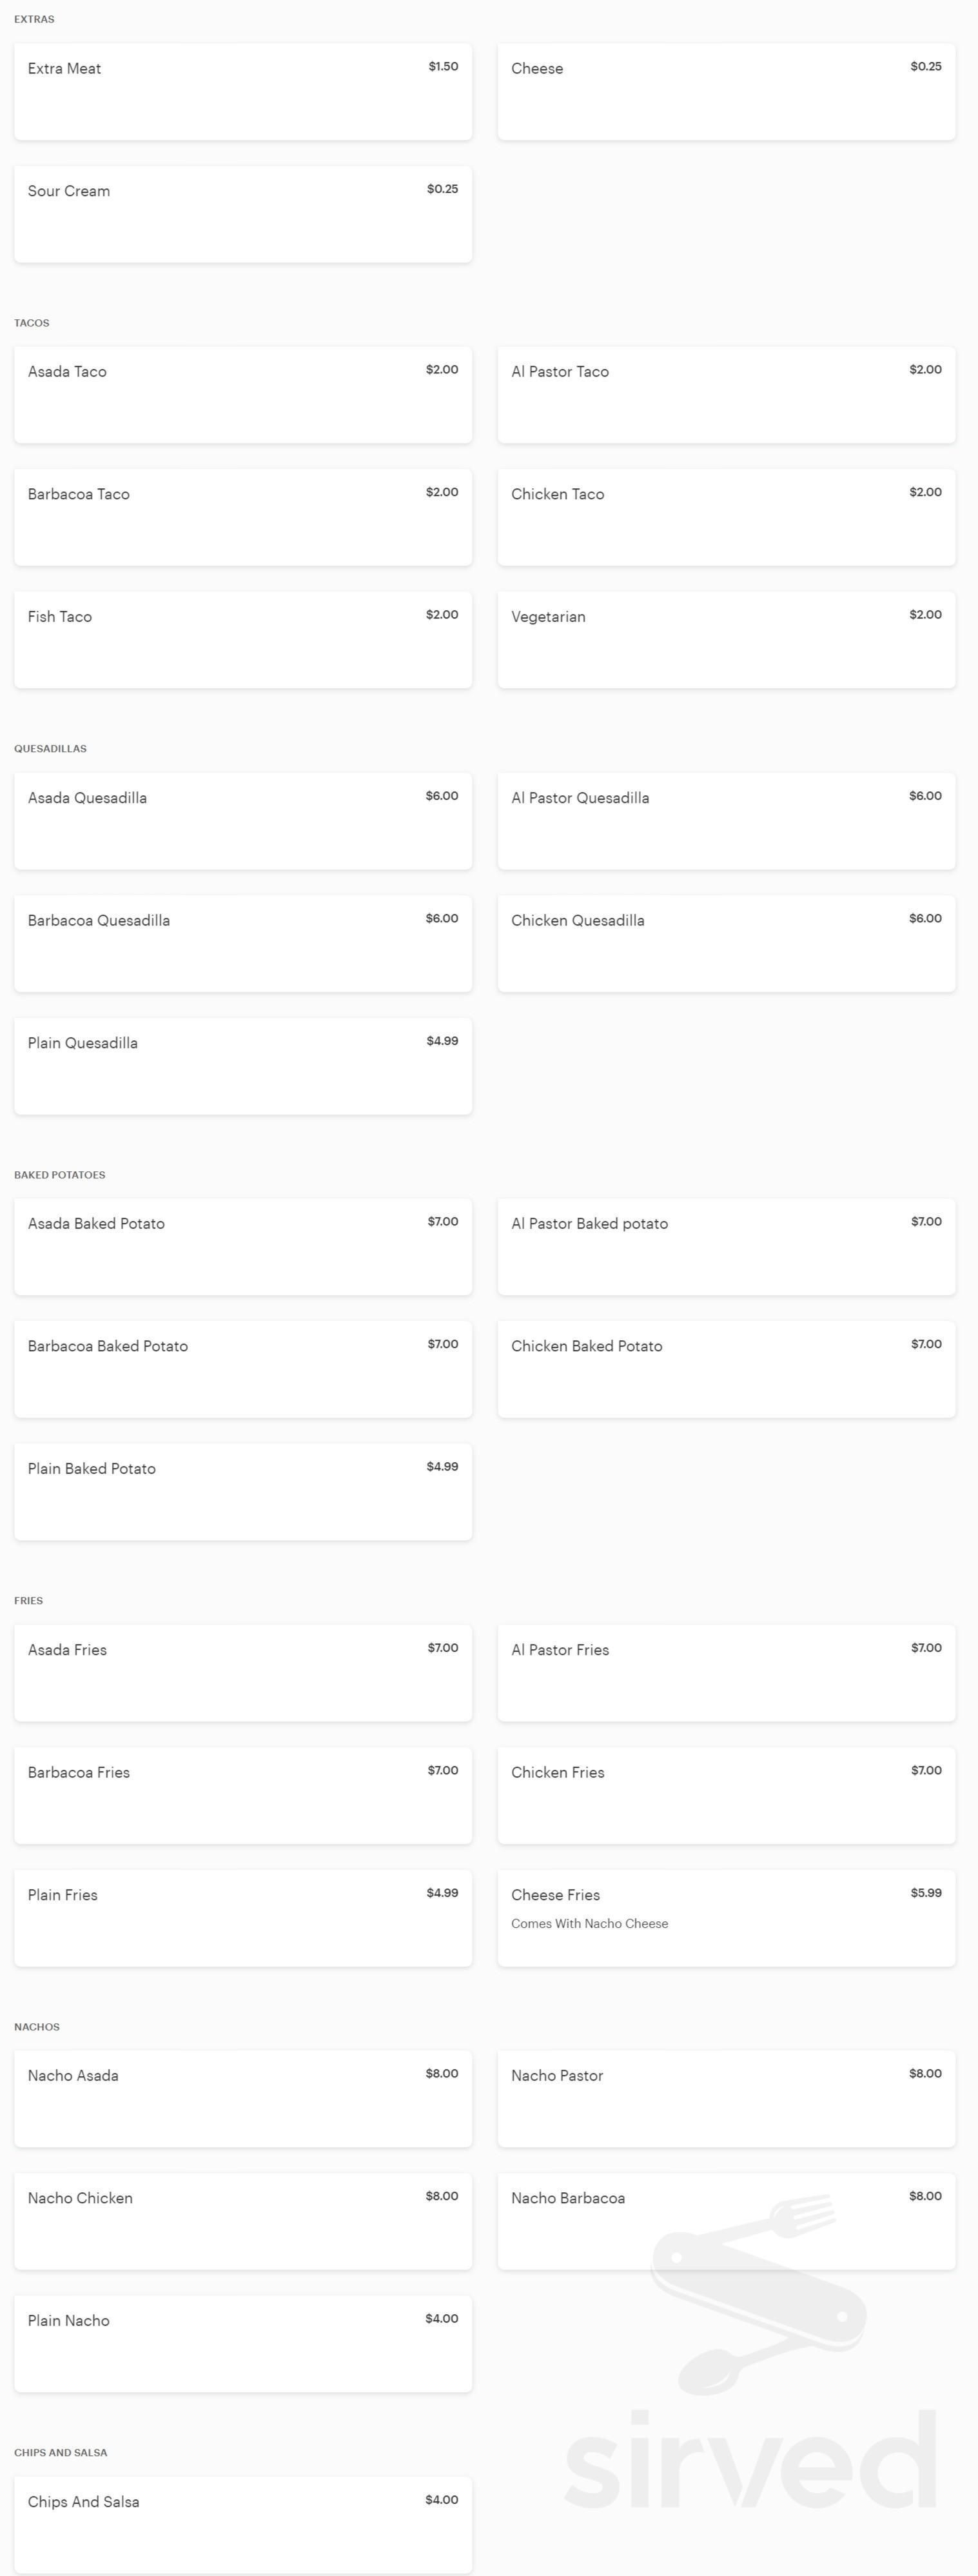
Task: Select Cheese Fries with nacho cheese
Action: [726, 1918]
